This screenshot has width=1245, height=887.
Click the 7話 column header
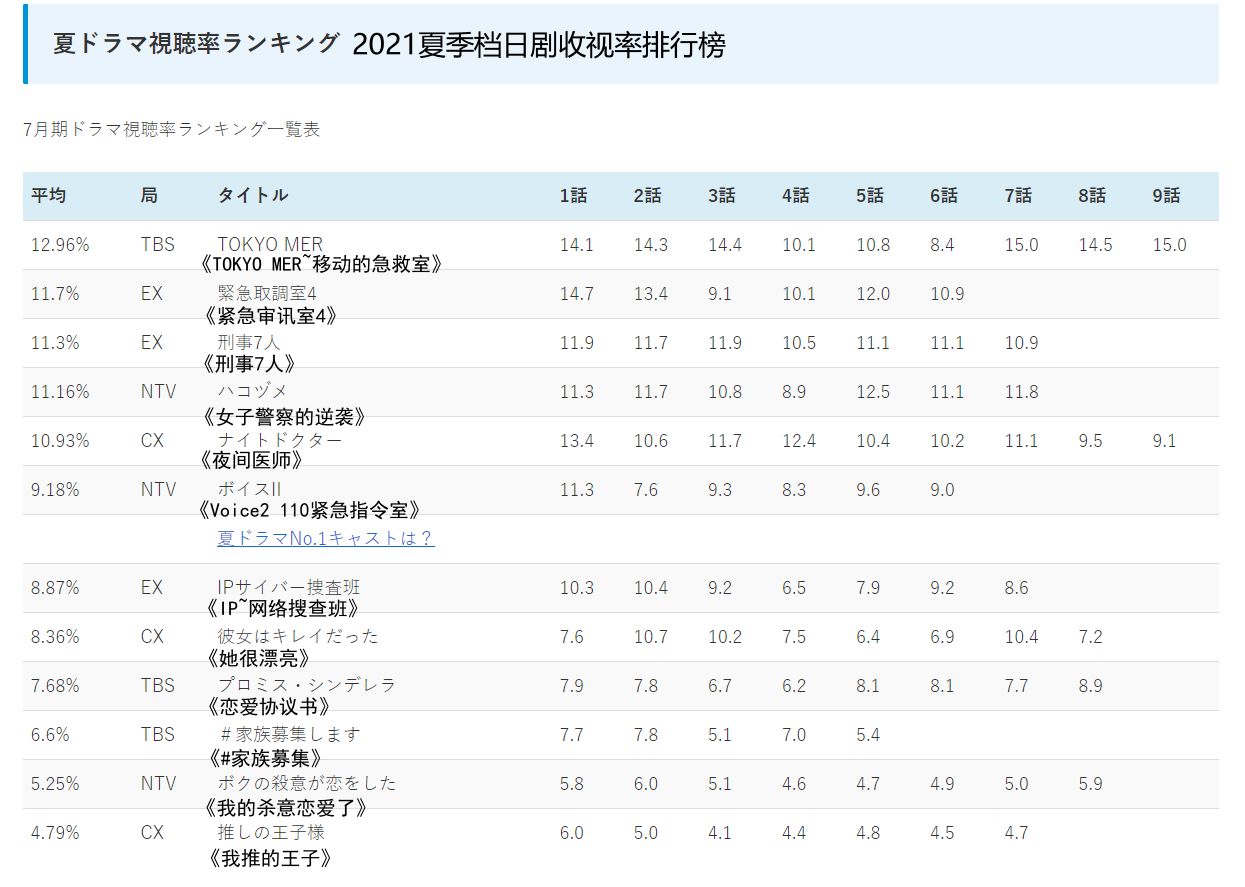pyautogui.click(x=1019, y=196)
